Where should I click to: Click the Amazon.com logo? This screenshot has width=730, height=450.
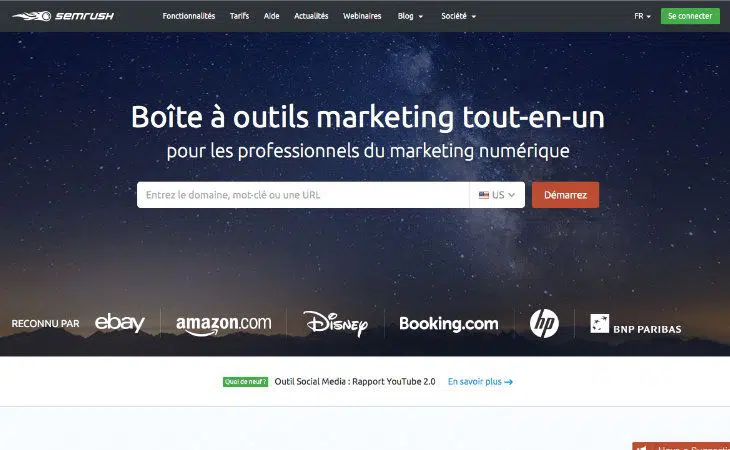pos(223,324)
